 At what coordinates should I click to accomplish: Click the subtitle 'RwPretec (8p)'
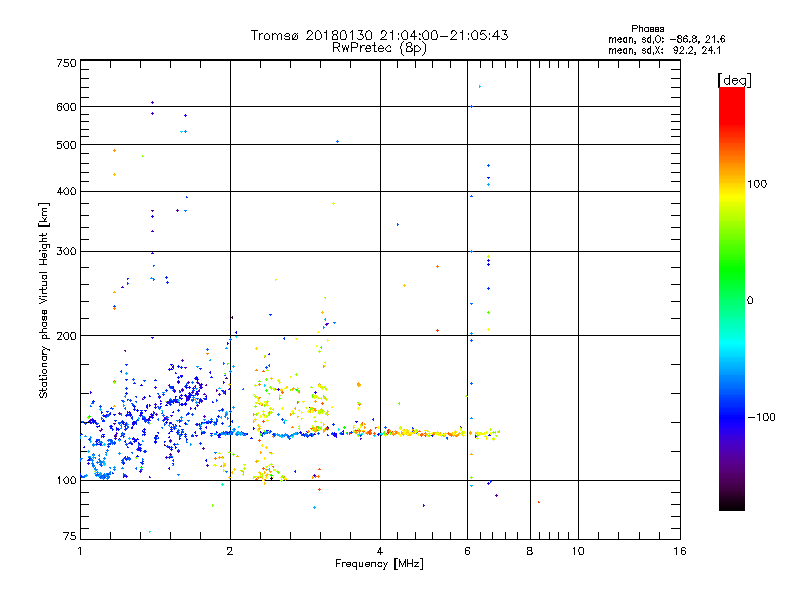[x=379, y=48]
